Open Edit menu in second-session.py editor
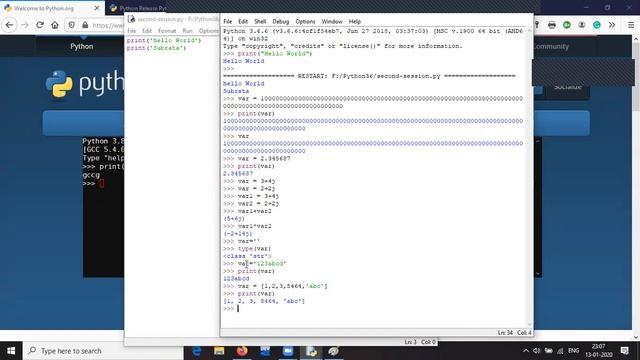 coord(147,31)
